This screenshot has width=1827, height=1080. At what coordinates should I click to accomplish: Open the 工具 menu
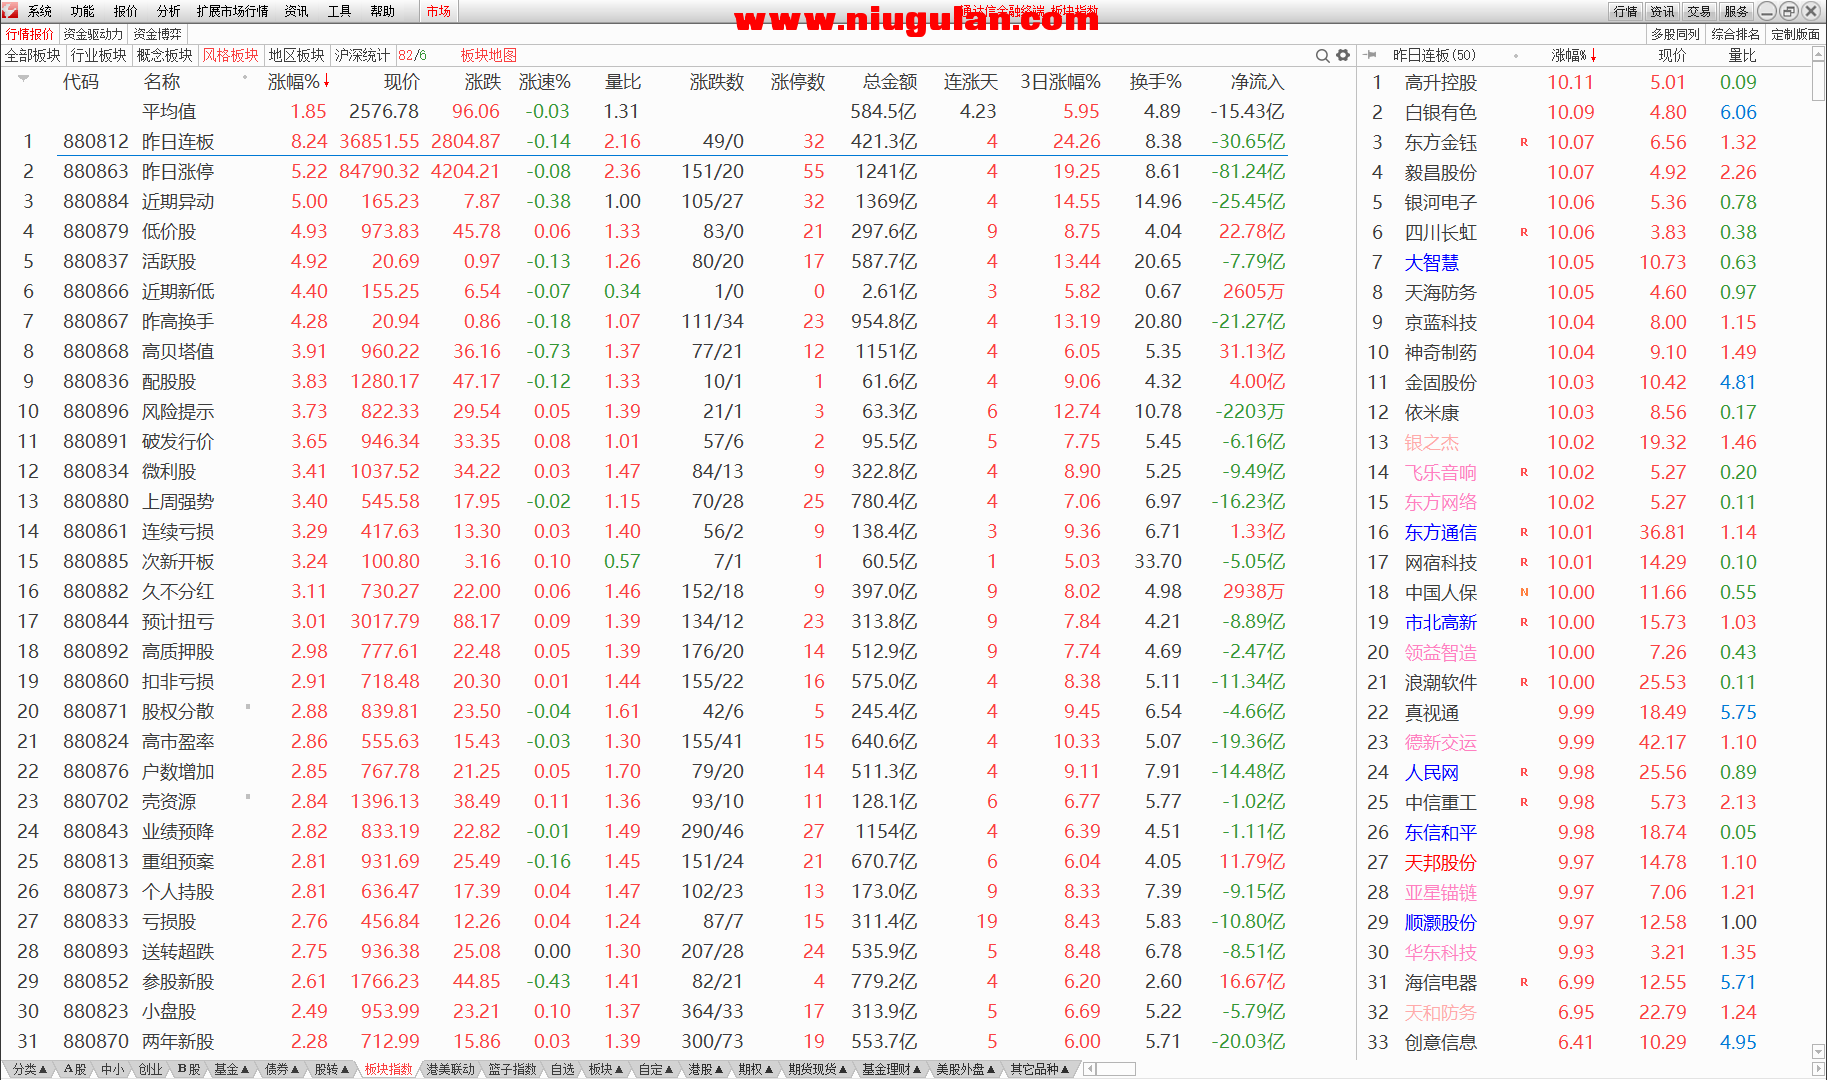pos(340,11)
